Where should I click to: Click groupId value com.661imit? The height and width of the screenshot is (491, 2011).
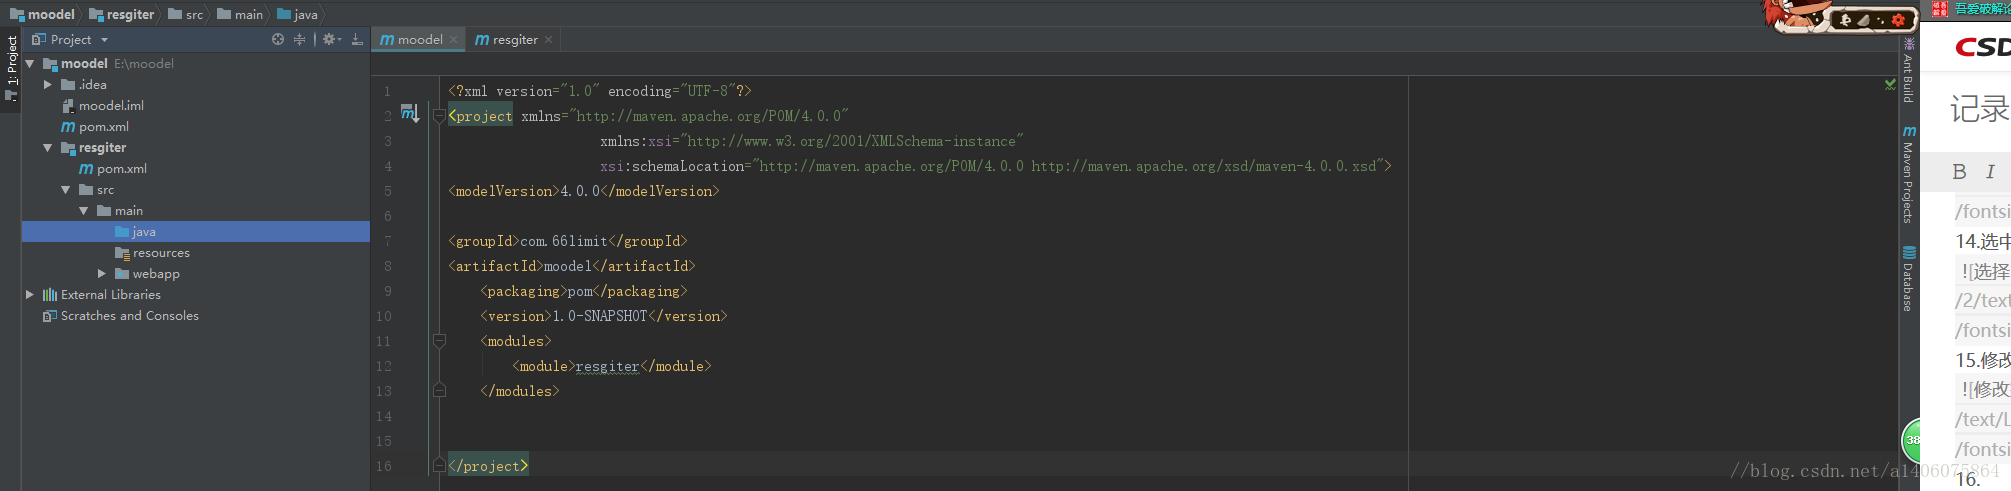563,241
